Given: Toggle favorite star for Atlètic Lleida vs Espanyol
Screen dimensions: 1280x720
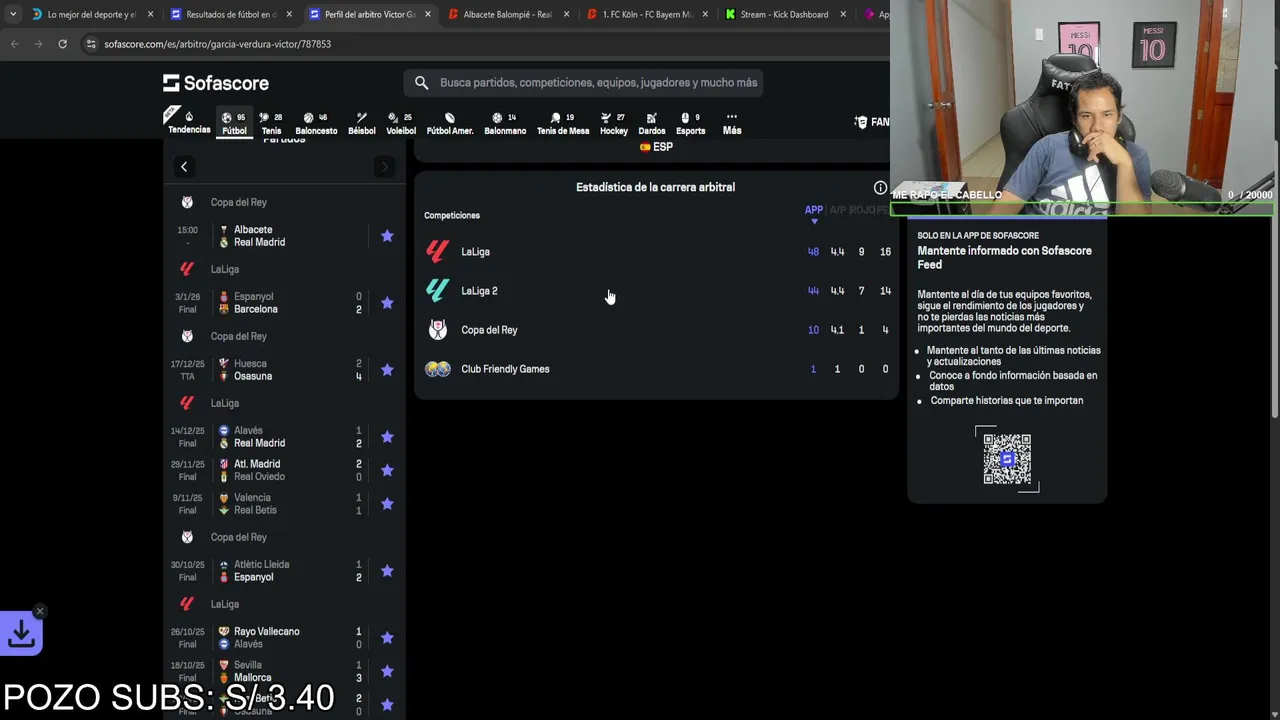Looking at the screenshot, I should tap(387, 571).
